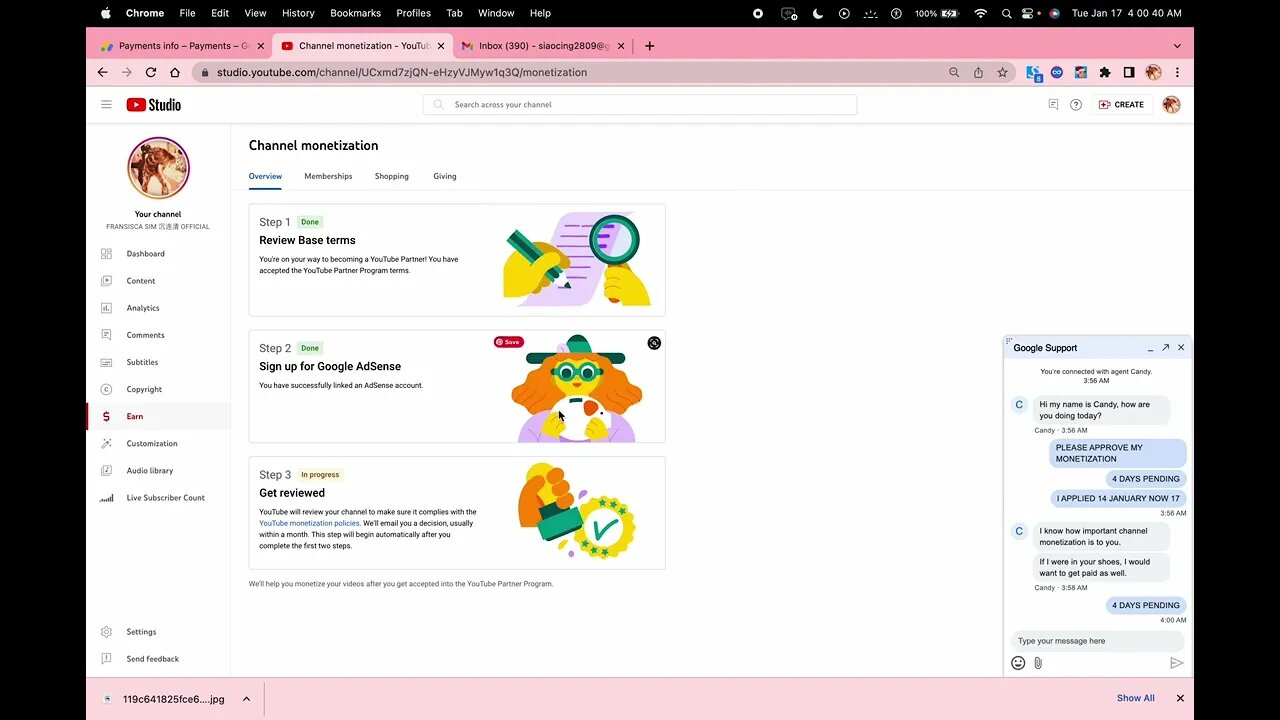Click the chat send arrow icon
The image size is (1280, 720).
(1177, 663)
